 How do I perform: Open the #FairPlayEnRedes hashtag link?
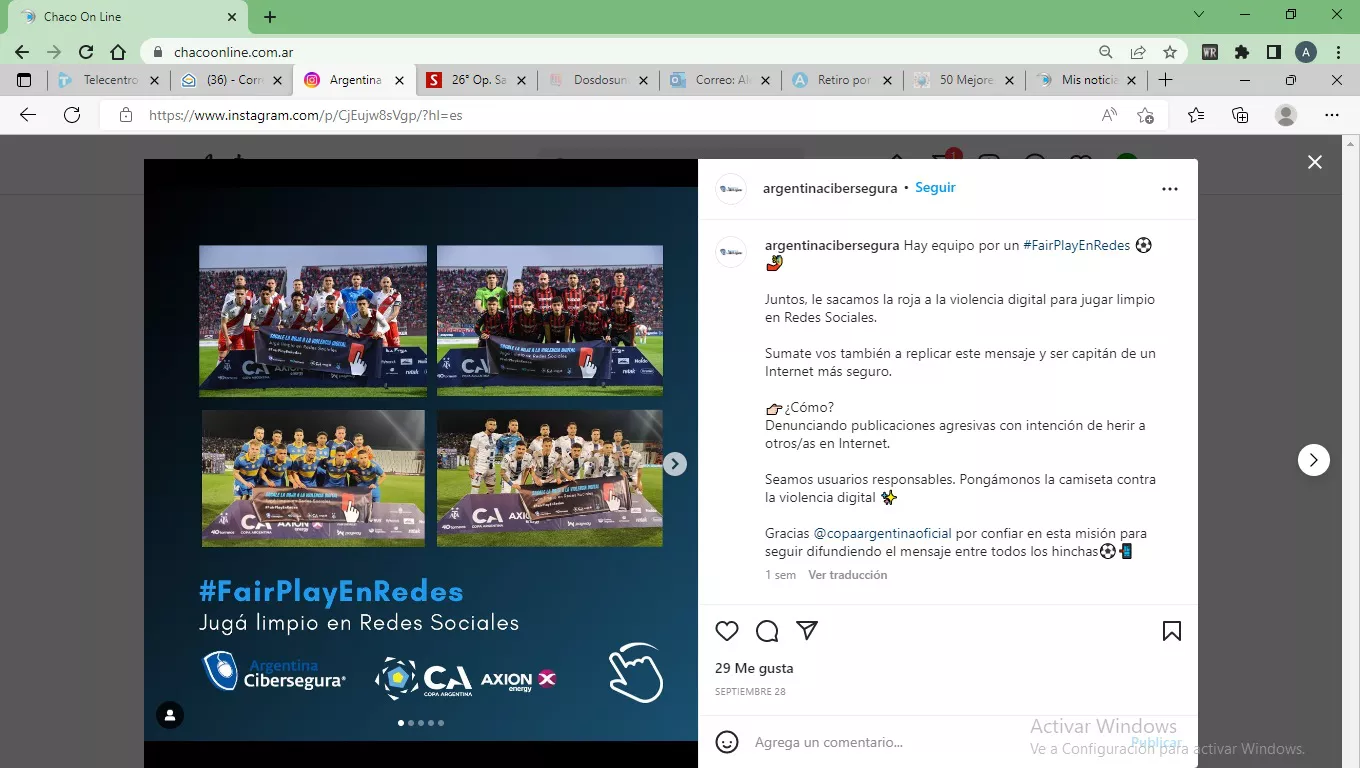pos(1076,245)
